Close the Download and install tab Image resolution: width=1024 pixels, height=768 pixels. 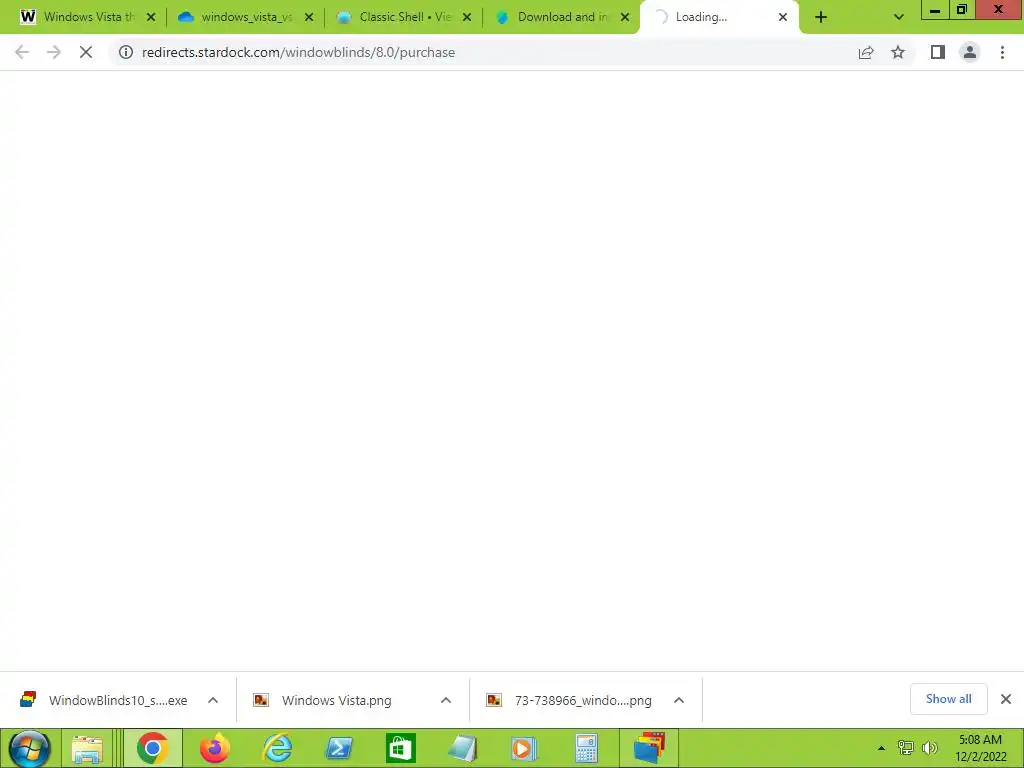[625, 18]
